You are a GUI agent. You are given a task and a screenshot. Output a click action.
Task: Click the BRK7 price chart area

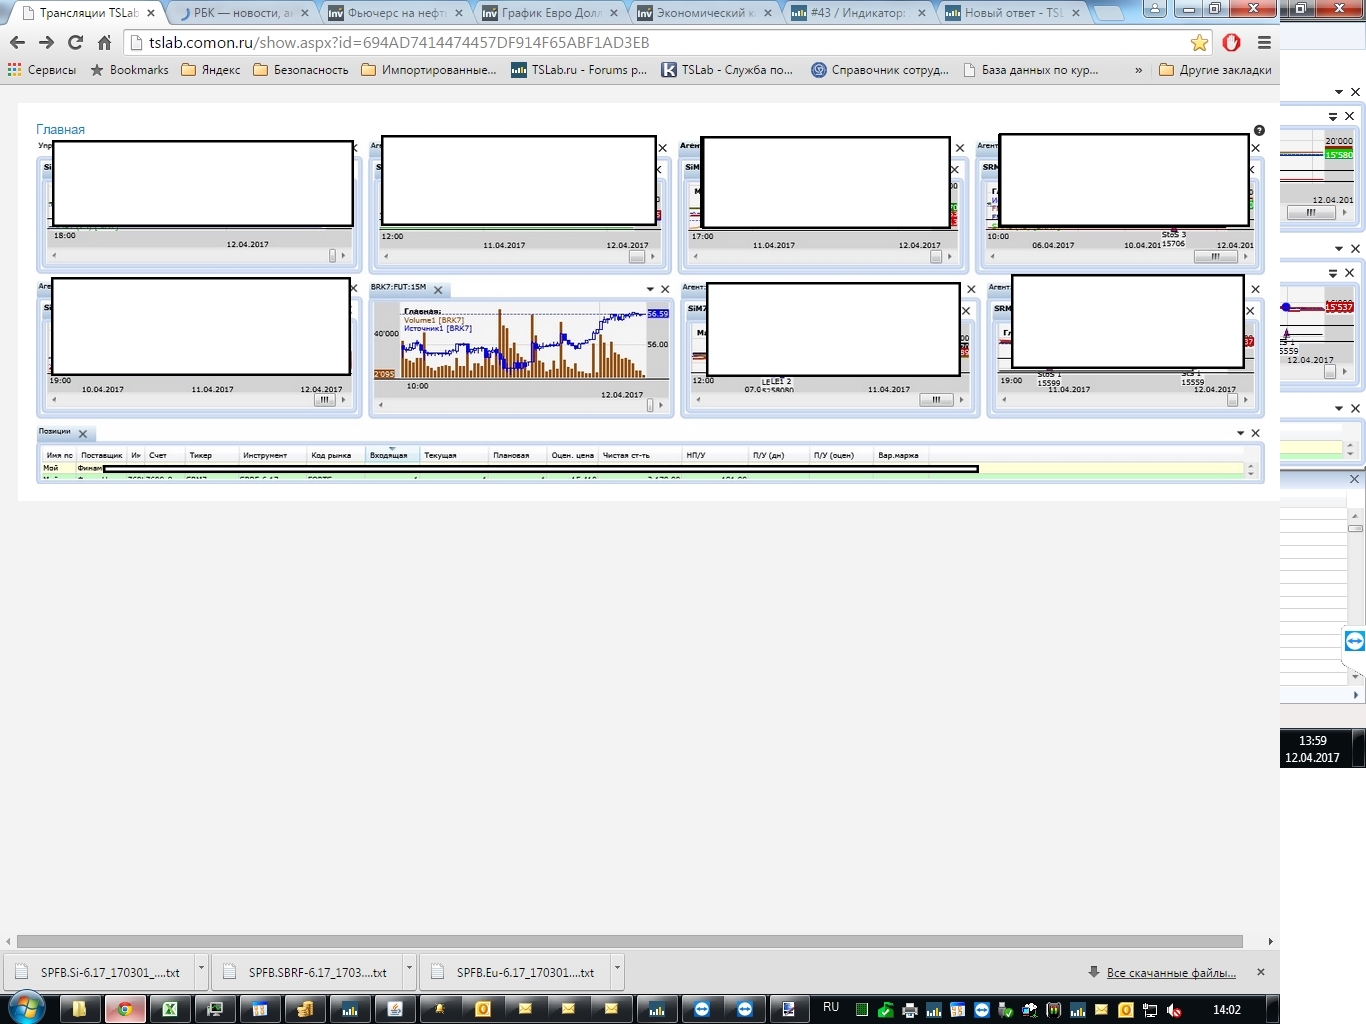522,342
